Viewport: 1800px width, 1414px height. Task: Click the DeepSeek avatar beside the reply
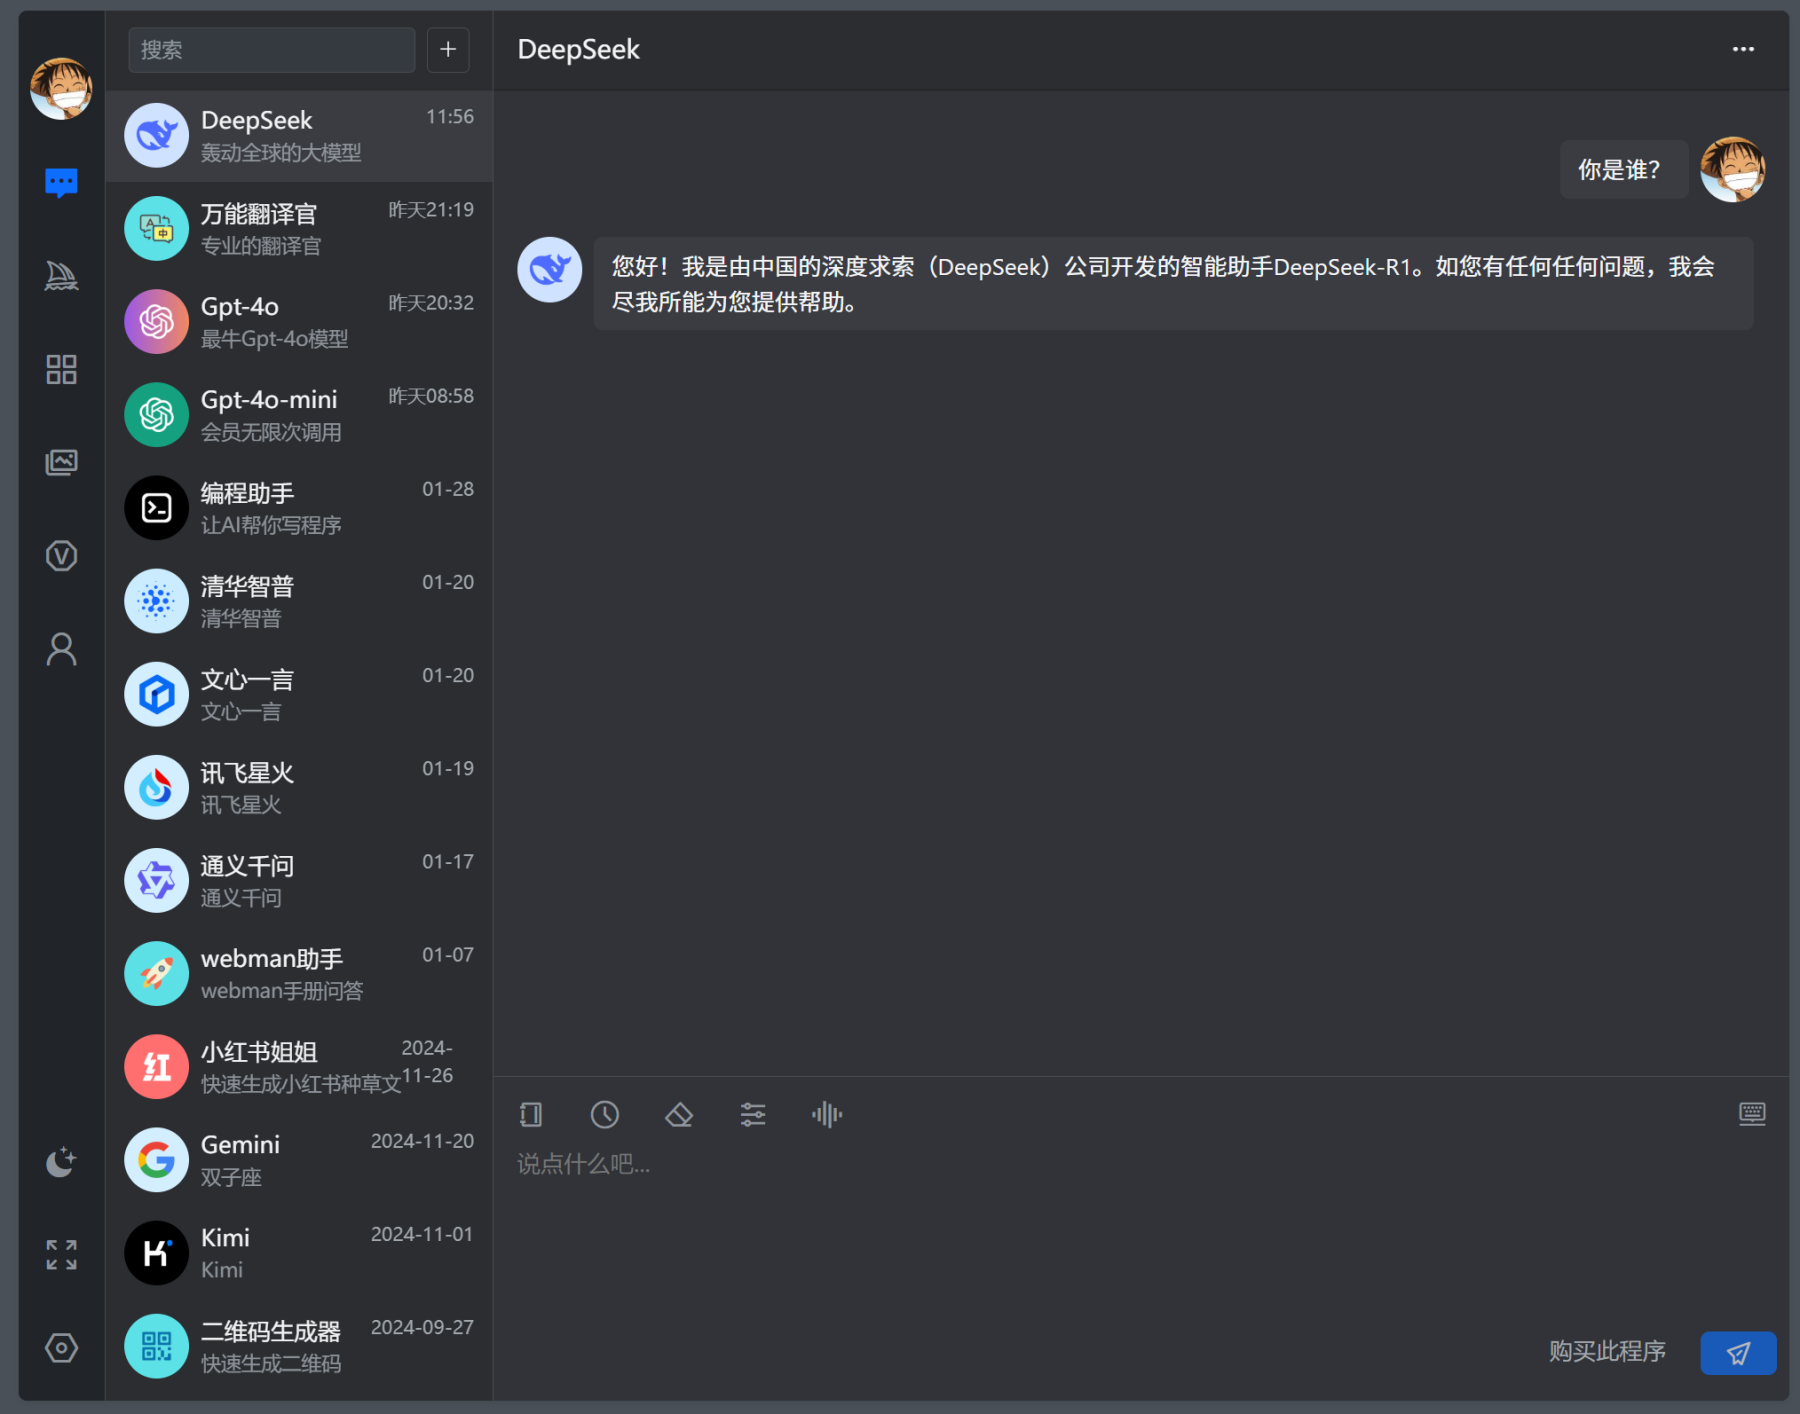pos(549,269)
